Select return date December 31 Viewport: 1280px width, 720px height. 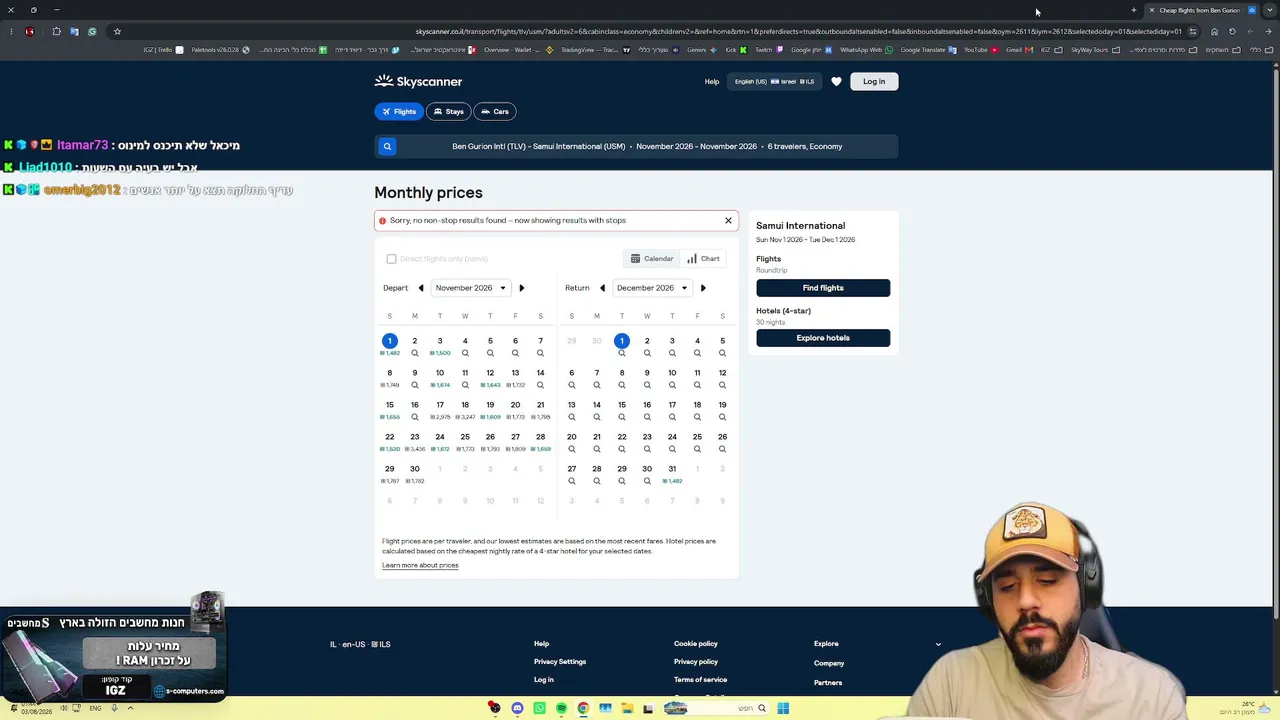pos(672,469)
